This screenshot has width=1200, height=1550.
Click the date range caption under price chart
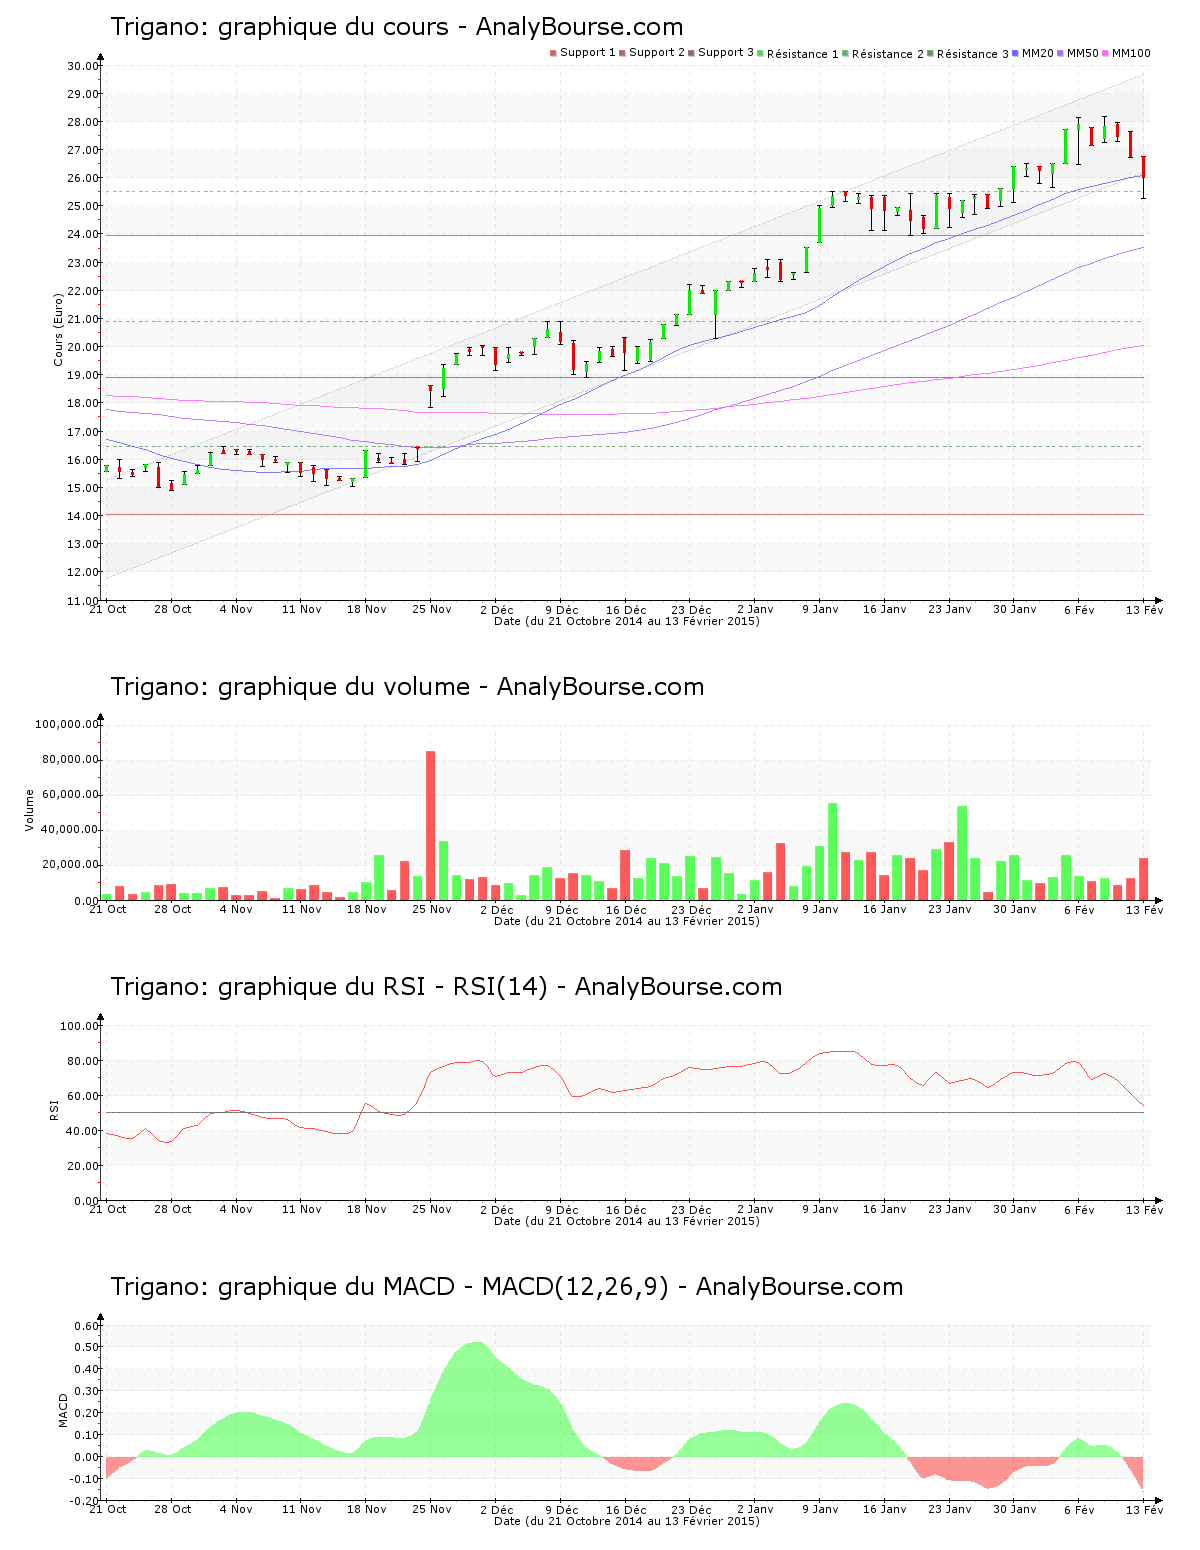tap(627, 621)
